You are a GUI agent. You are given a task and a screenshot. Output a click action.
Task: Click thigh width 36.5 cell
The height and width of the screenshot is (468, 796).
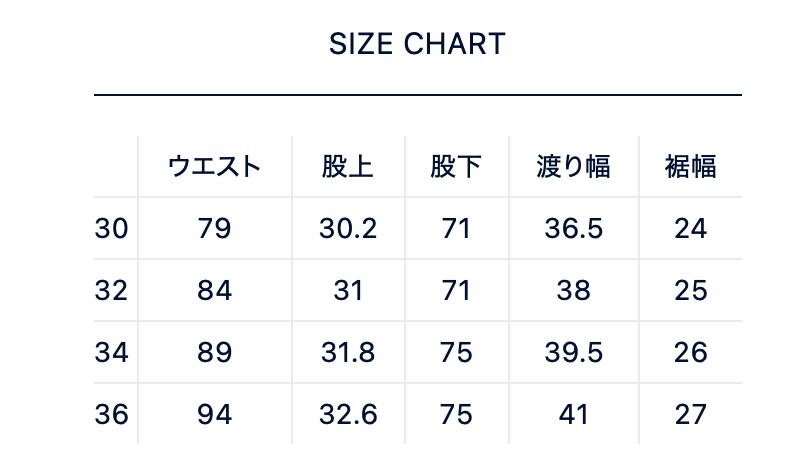pyautogui.click(x=573, y=229)
